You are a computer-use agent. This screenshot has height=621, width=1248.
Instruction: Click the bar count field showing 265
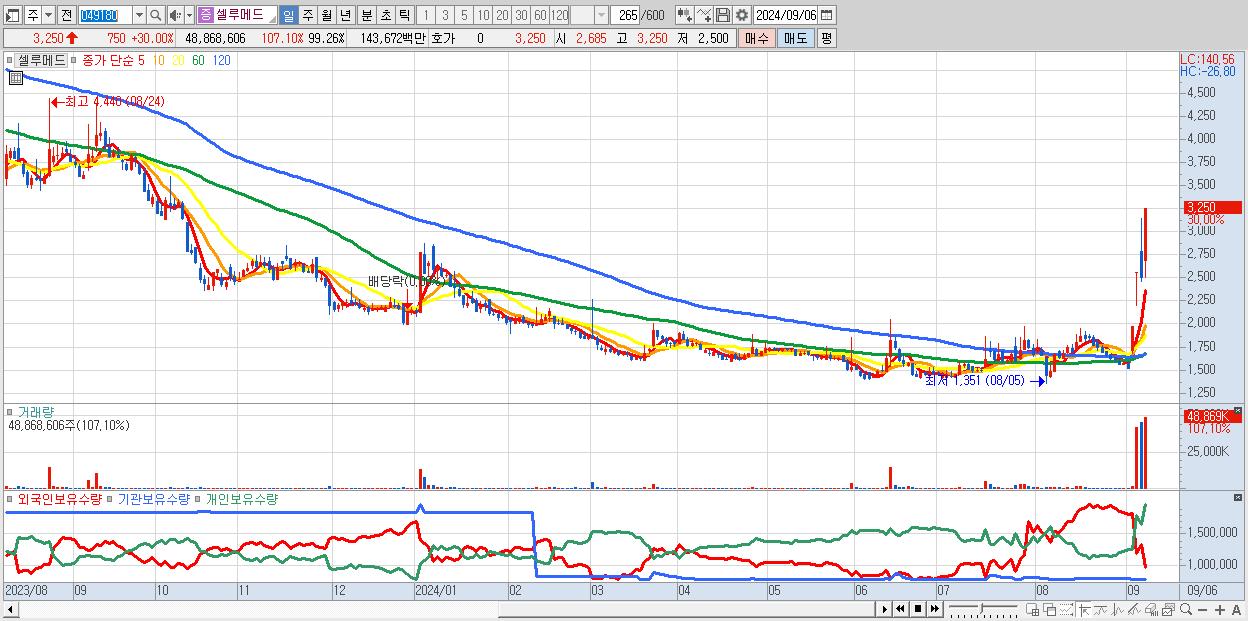pyautogui.click(x=625, y=16)
